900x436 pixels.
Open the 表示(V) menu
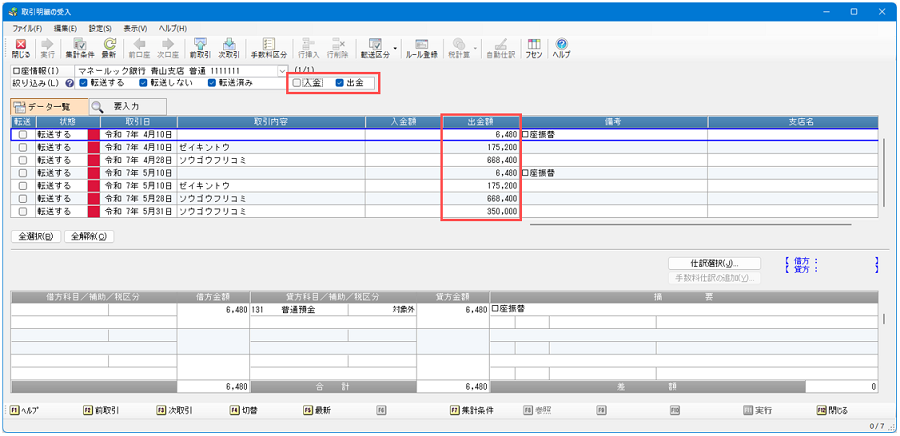point(135,28)
